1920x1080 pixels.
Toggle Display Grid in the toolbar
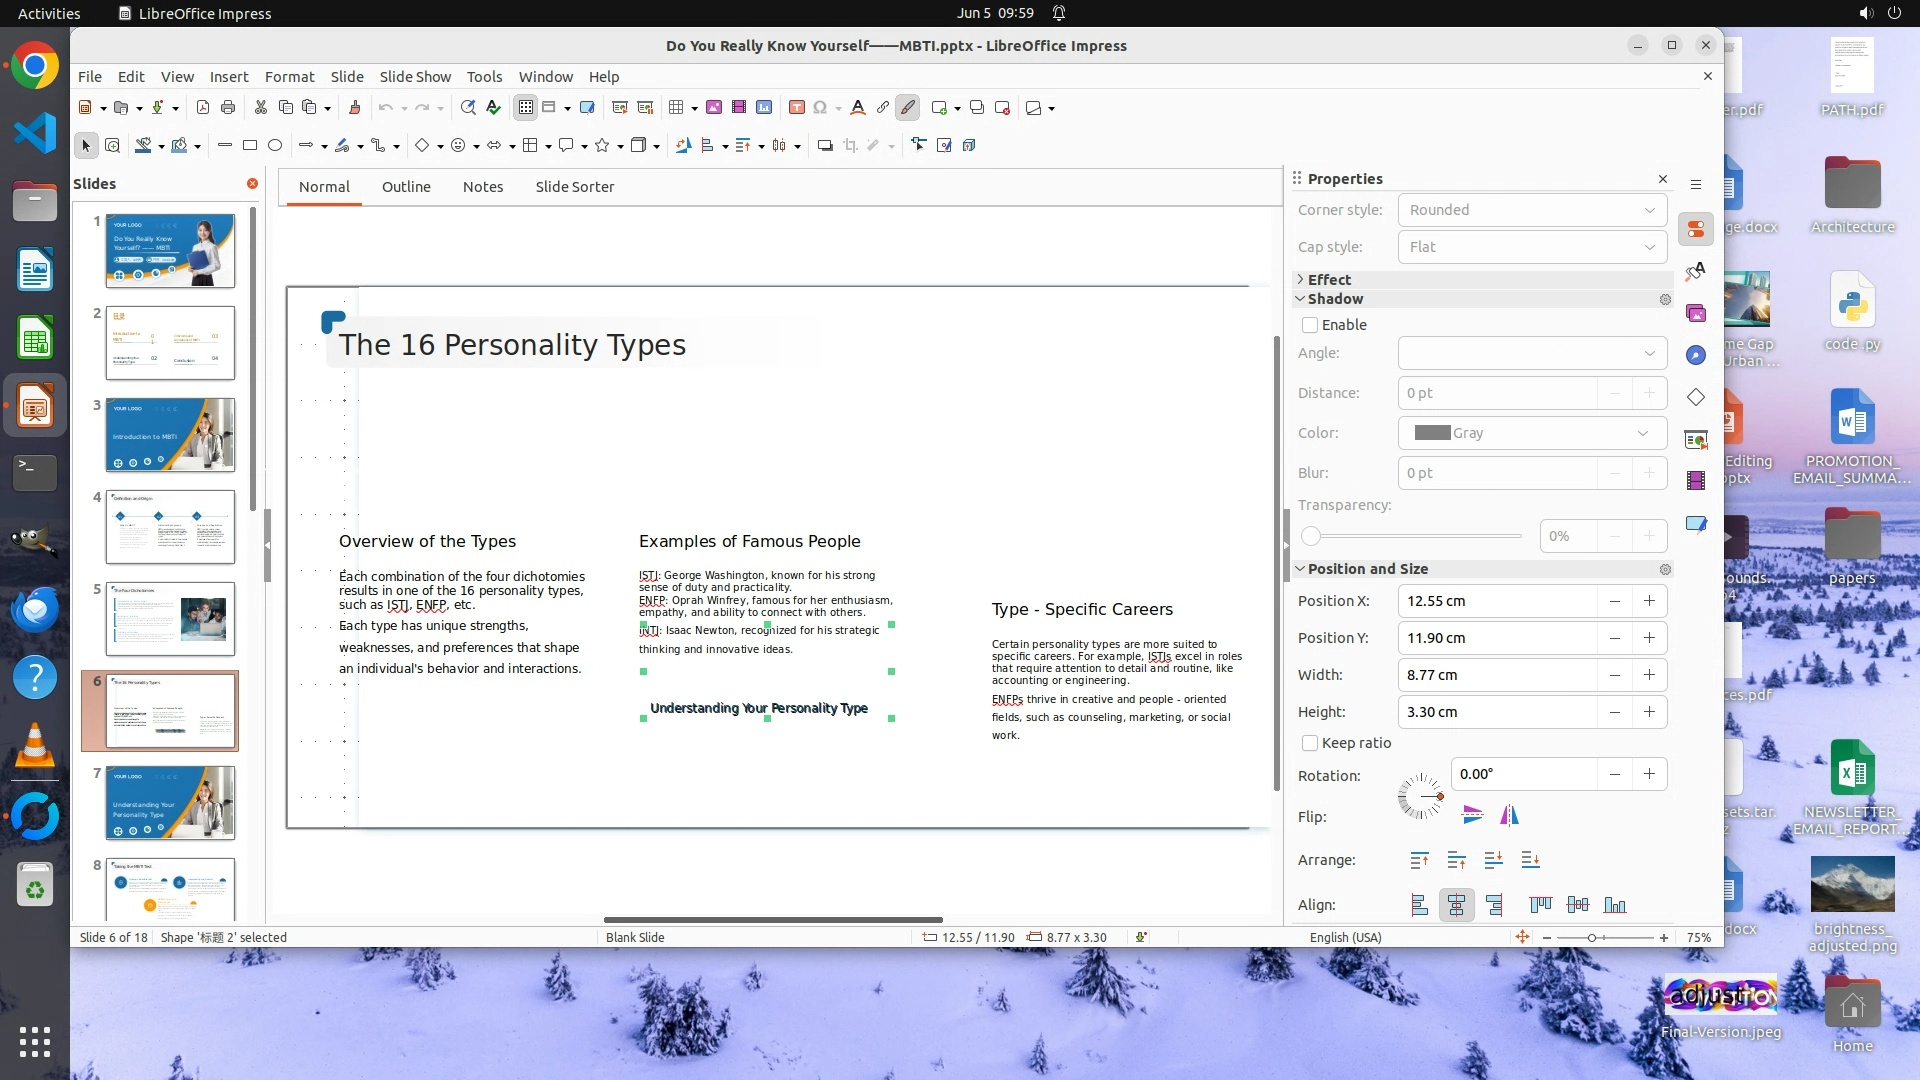(525, 107)
